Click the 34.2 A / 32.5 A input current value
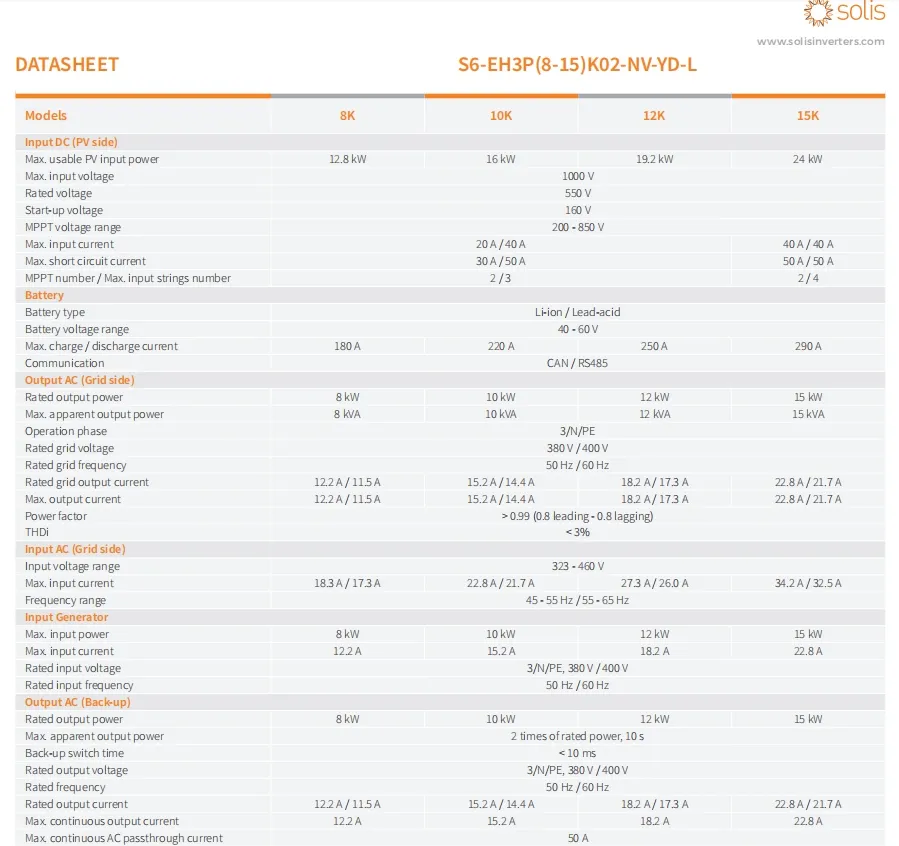Image resolution: width=899 pixels, height=846 pixels. 808,583
